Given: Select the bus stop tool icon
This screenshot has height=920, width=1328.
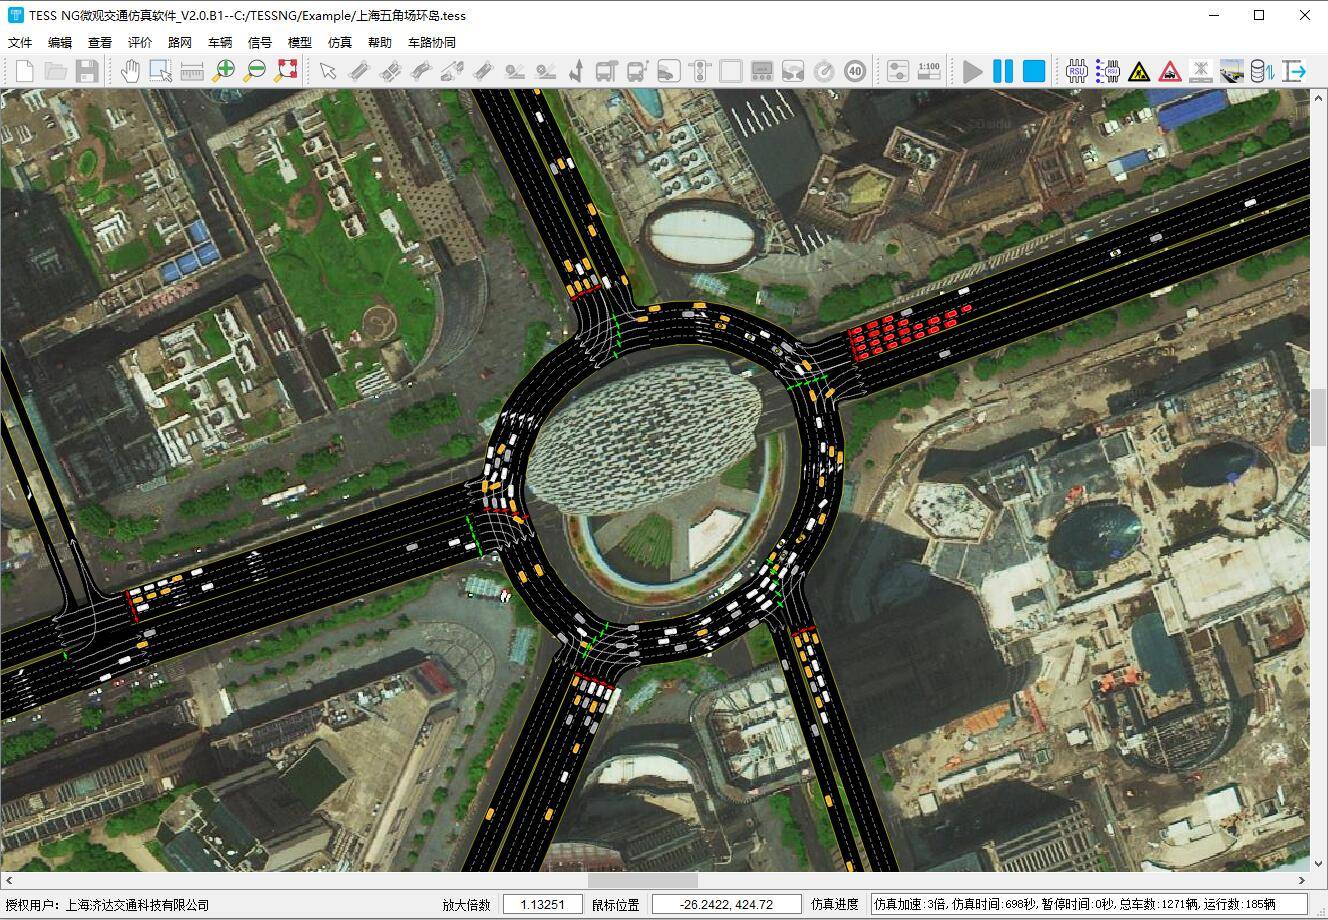Looking at the screenshot, I should (606, 71).
